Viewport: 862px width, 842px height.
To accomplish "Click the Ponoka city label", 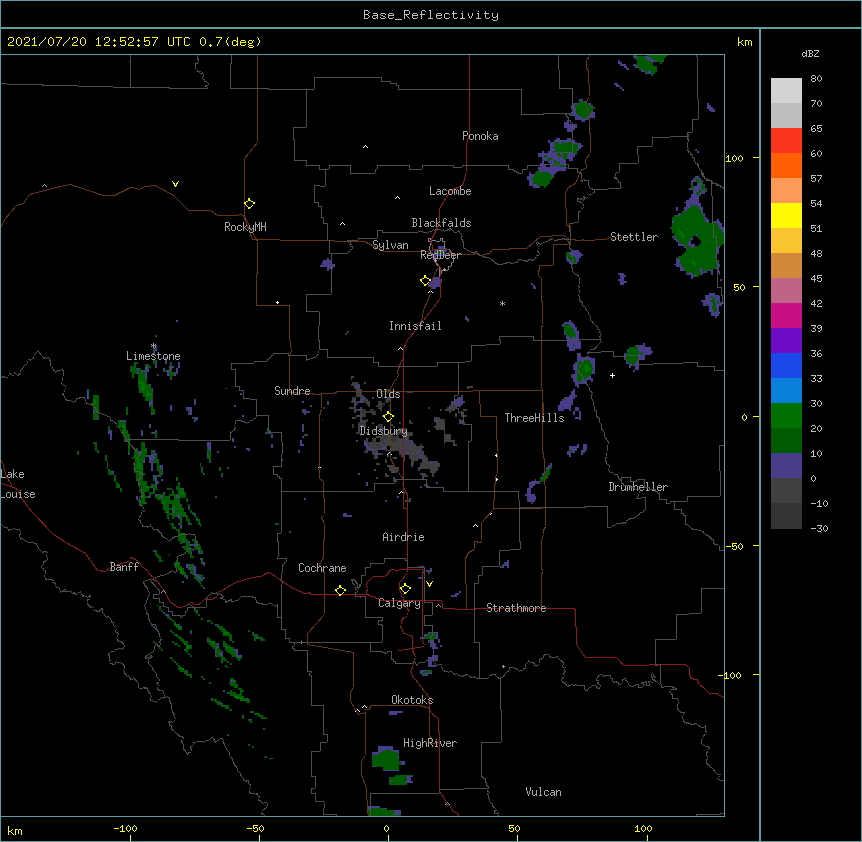I will (480, 136).
